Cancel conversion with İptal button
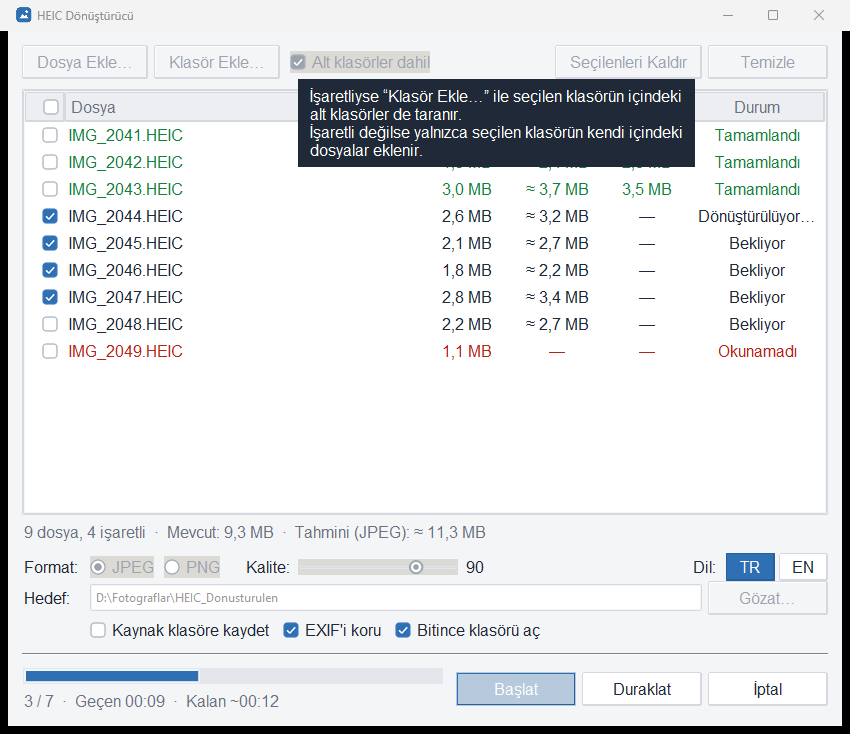This screenshot has height=734, width=850. 768,689
